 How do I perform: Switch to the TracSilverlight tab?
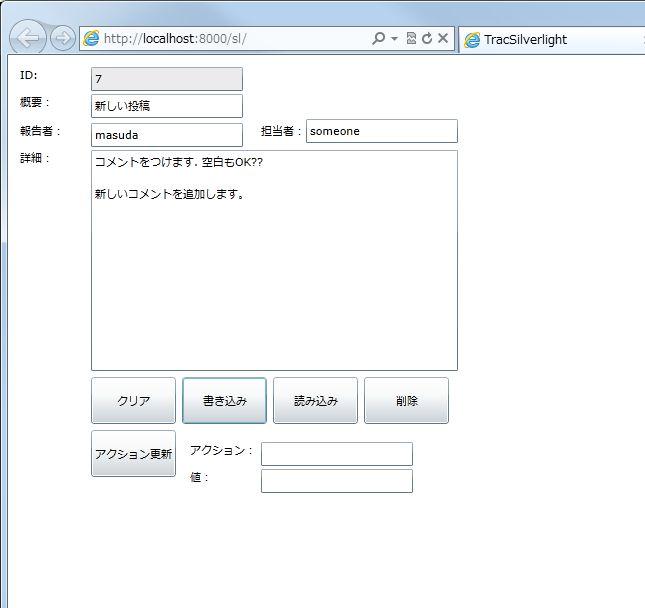[525, 40]
